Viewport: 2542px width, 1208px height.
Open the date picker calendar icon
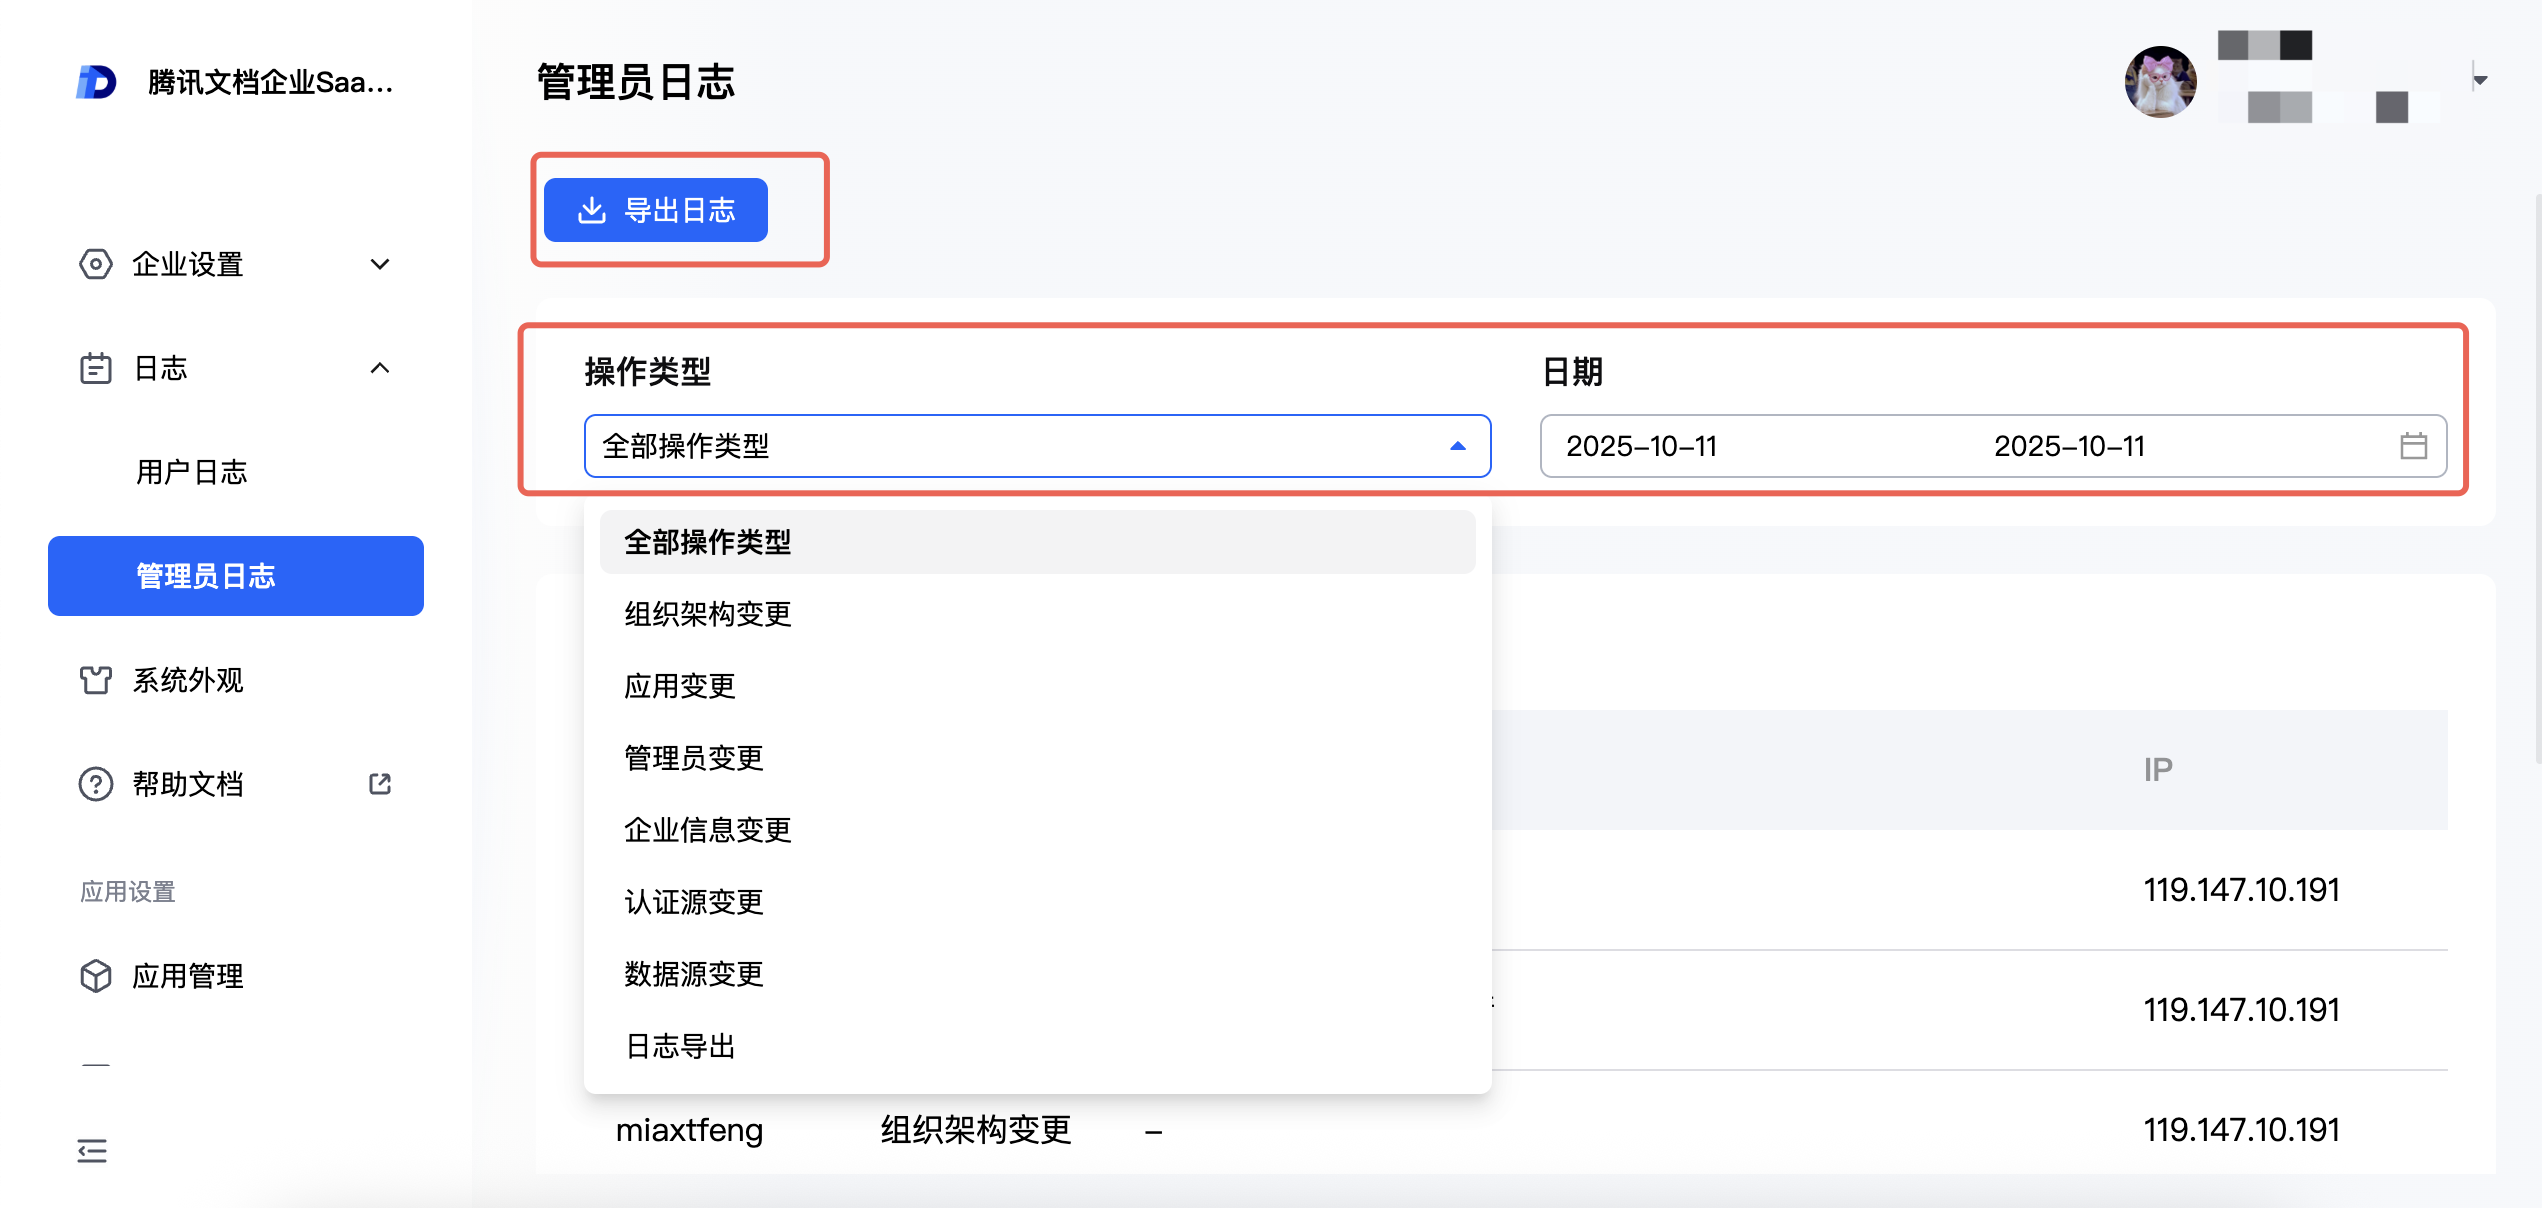[2413, 446]
